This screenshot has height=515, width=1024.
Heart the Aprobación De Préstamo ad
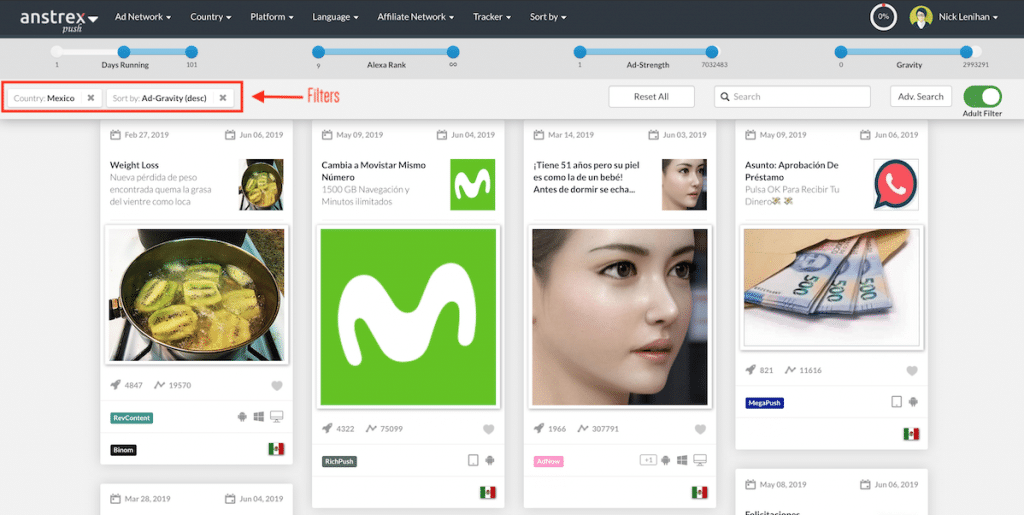coord(912,370)
